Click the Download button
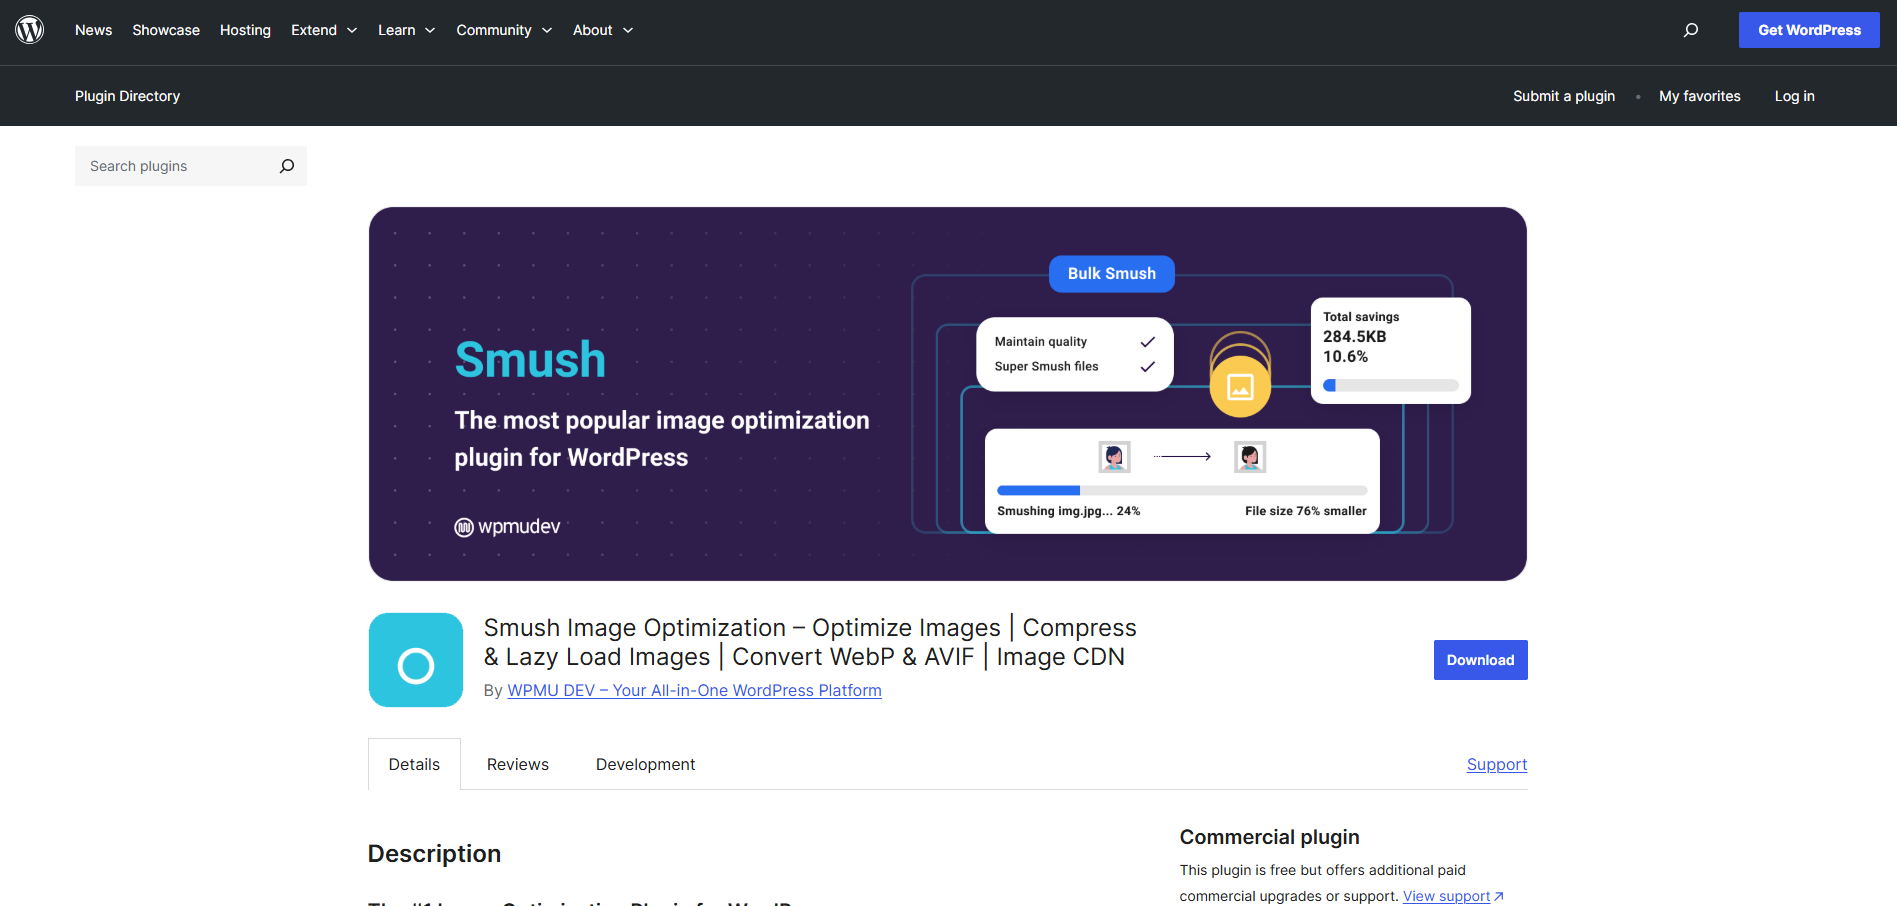Viewport: 1897px width, 906px height. pyautogui.click(x=1480, y=659)
